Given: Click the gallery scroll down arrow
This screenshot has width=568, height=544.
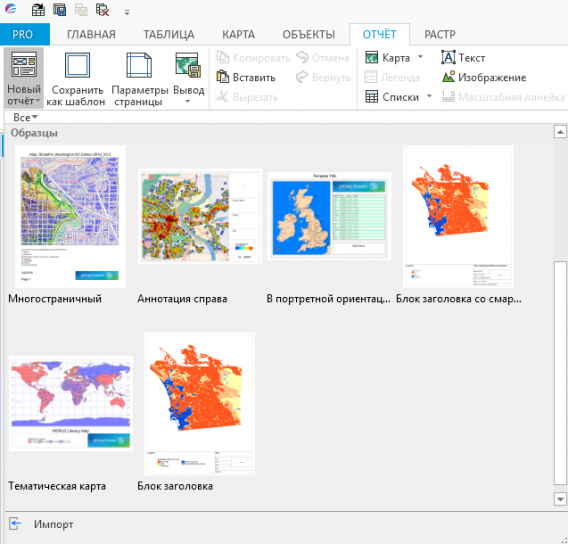Looking at the screenshot, I should pyautogui.click(x=560, y=499).
